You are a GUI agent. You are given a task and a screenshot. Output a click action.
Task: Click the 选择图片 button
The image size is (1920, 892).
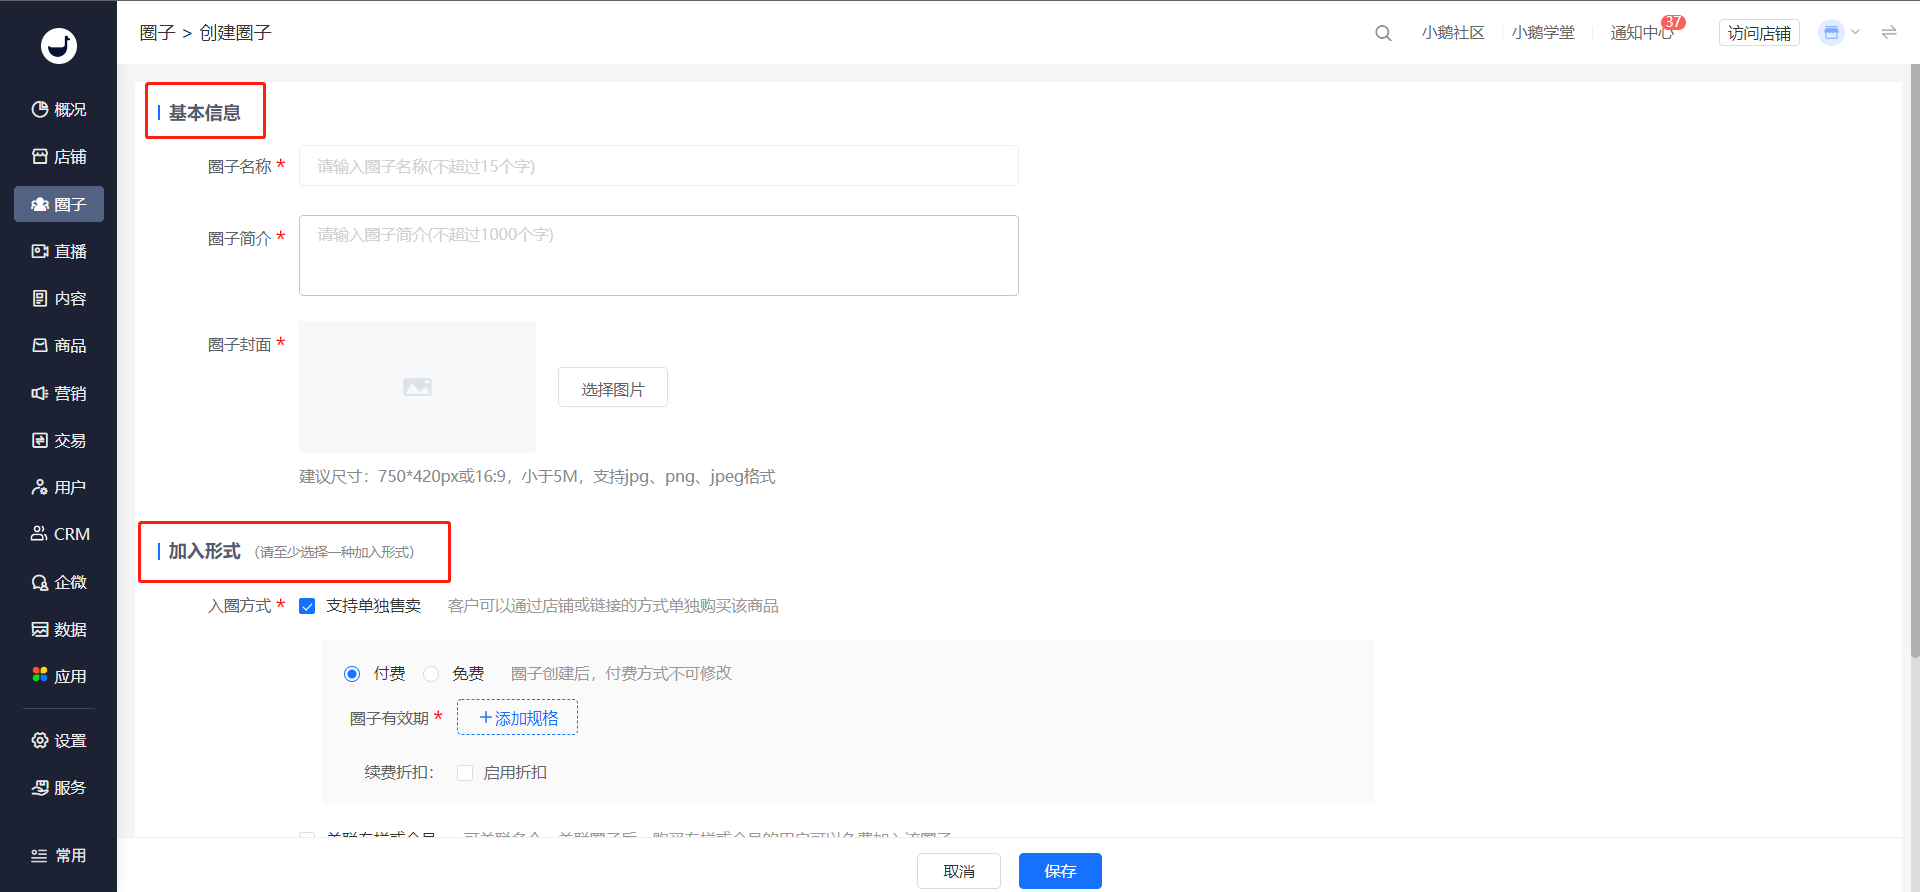612,388
